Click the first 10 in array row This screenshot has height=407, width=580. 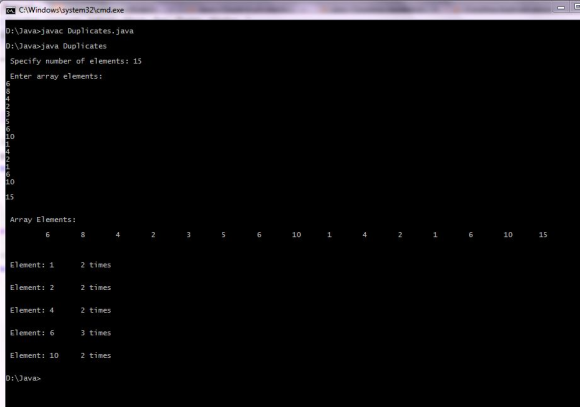[x=296, y=235]
